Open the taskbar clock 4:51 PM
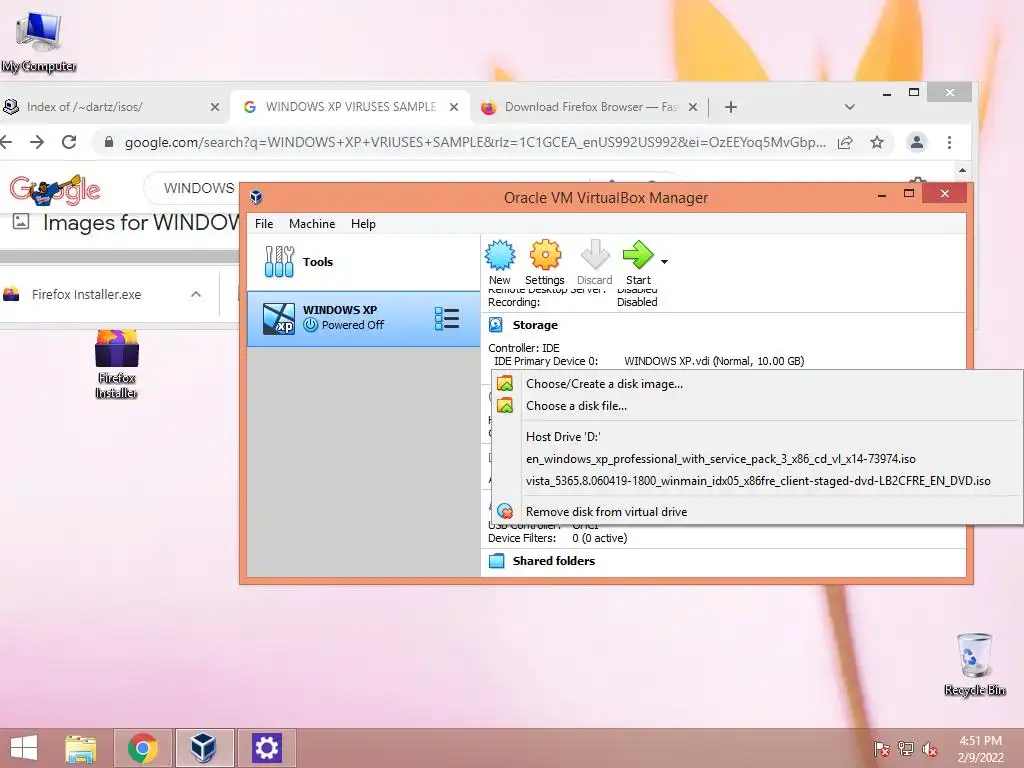1024x768 pixels. (980, 749)
